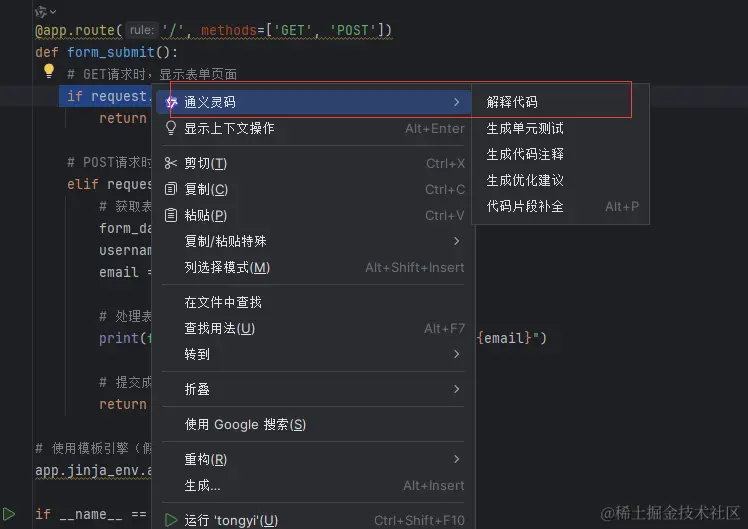This screenshot has width=748, height=529.
Task: Expand the 转到 submenu arrow
Action: (x=457, y=354)
